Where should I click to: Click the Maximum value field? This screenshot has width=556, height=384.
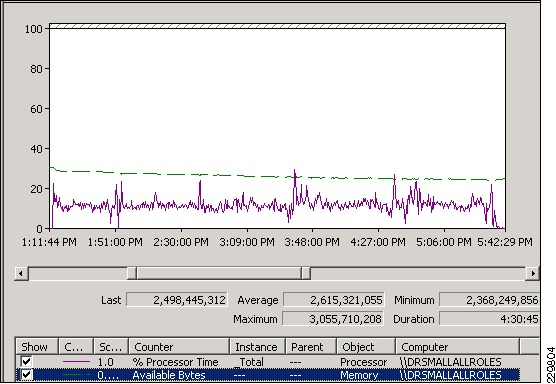[x=333, y=319]
